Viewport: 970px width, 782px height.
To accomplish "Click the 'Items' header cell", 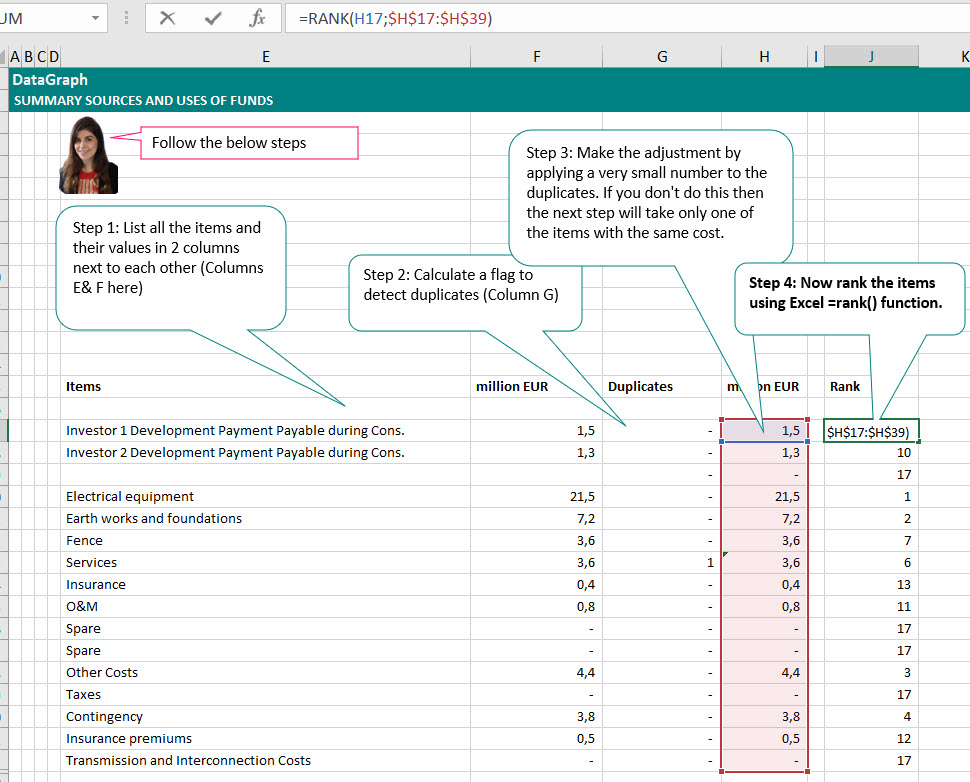I will click(x=265, y=387).
